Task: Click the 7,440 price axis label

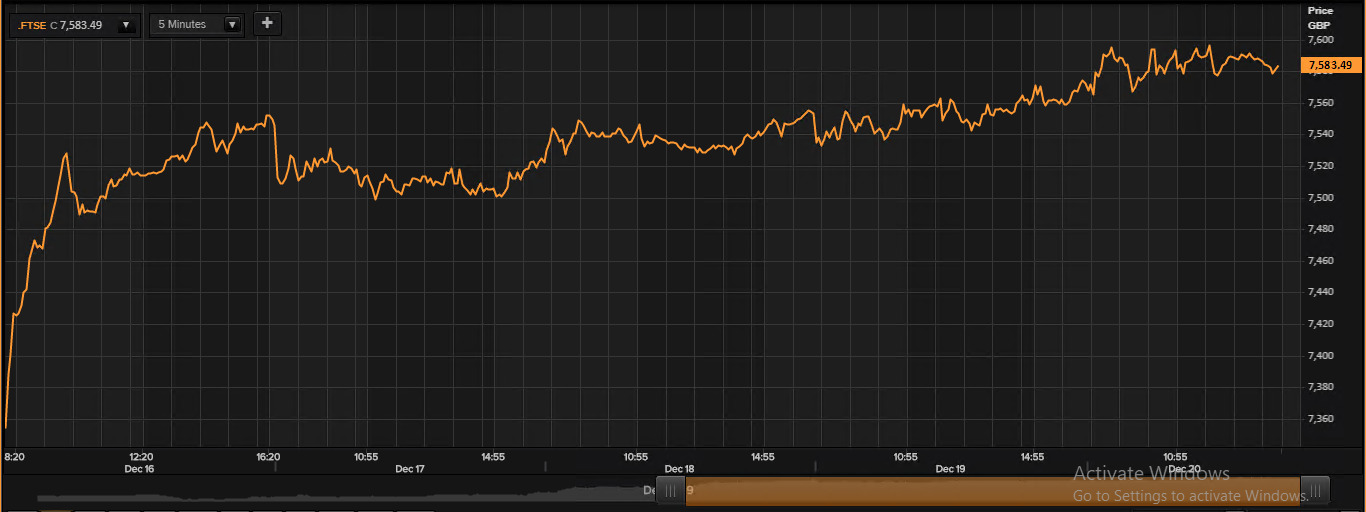Action: click(1320, 292)
